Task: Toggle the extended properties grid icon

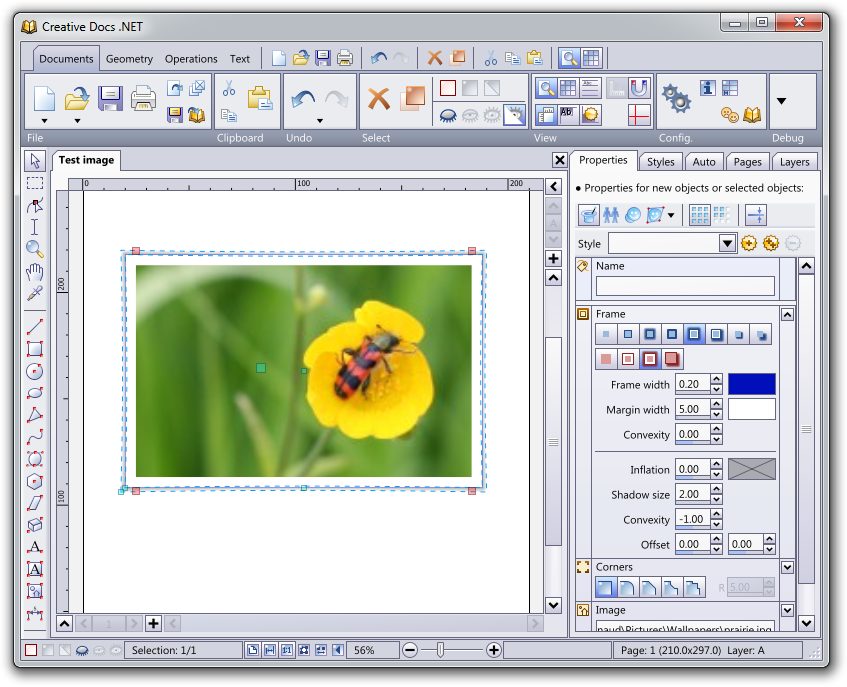Action: pos(700,215)
